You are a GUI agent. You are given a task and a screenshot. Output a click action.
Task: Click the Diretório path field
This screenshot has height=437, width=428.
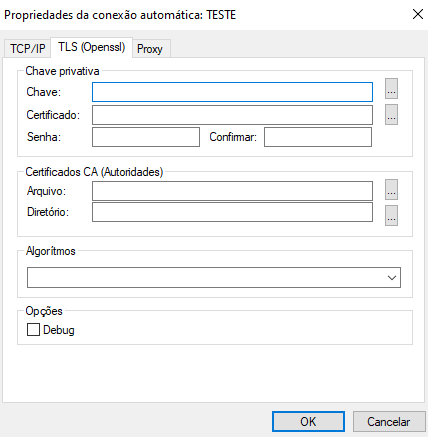coord(232,212)
